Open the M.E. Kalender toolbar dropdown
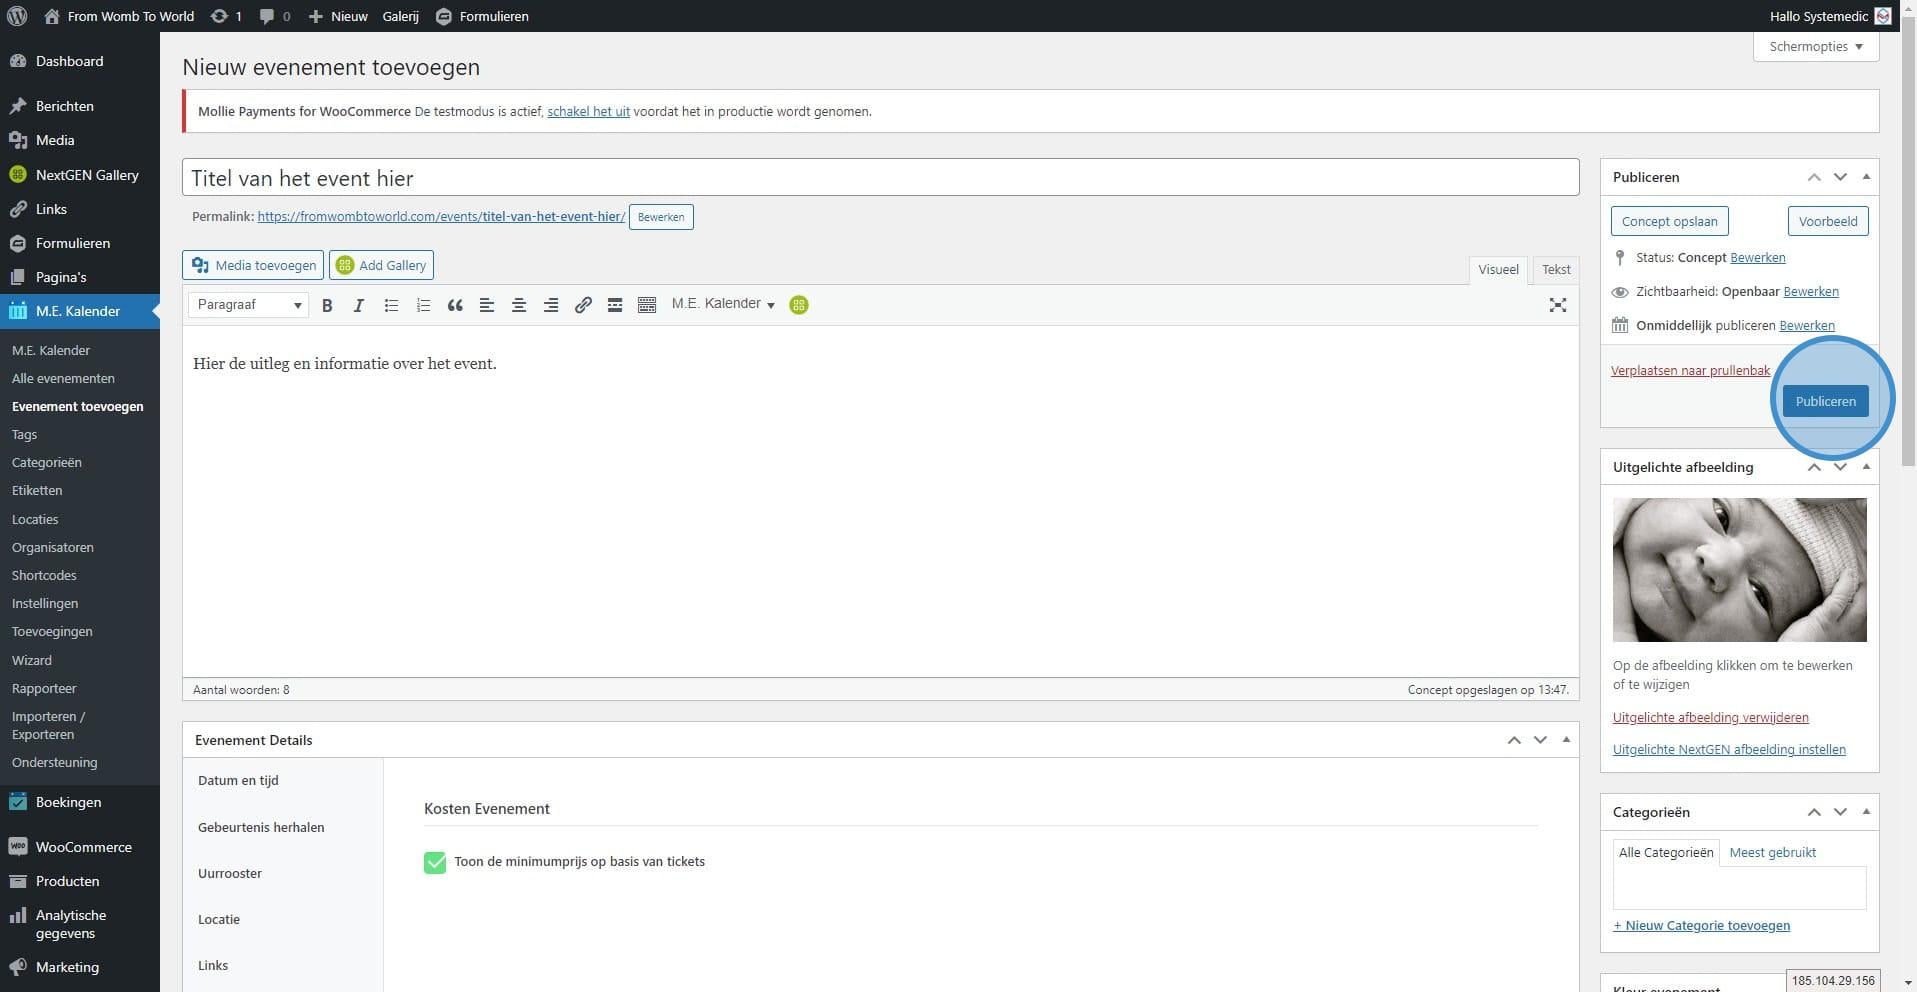Viewport: 1917px width, 992px height. point(723,304)
